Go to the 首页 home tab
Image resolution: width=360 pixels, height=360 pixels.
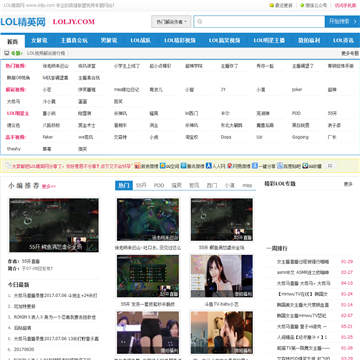[13, 41]
